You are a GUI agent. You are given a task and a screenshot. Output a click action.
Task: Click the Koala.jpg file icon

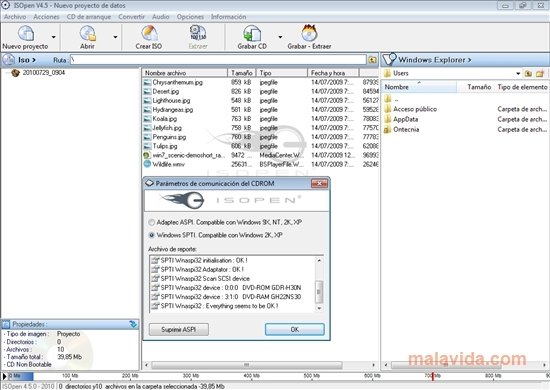tap(147, 119)
